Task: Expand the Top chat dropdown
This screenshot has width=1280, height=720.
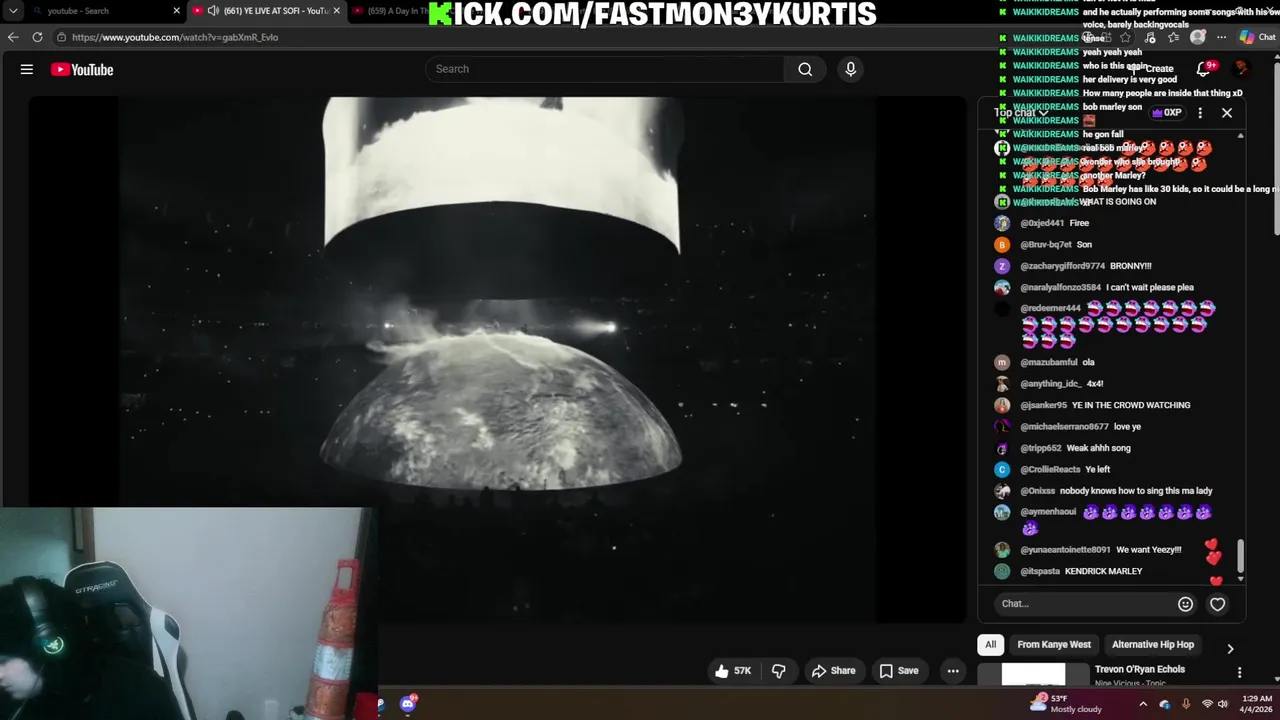Action: 1020,113
